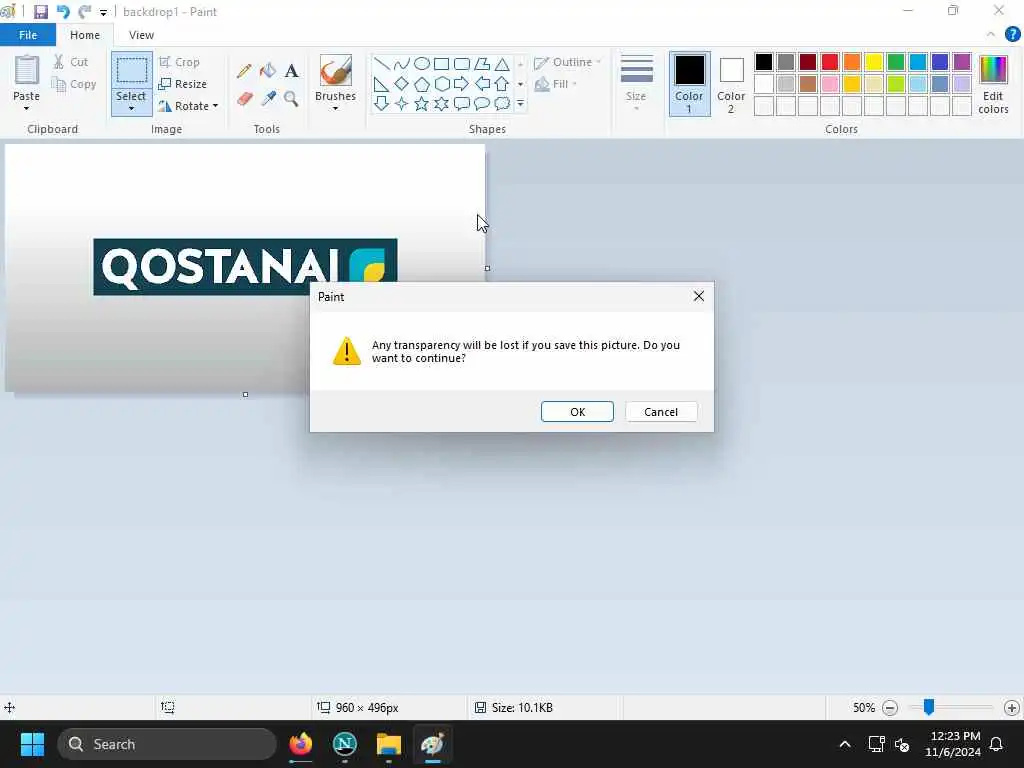
Task: Choose the Oval shape
Action: tap(422, 63)
